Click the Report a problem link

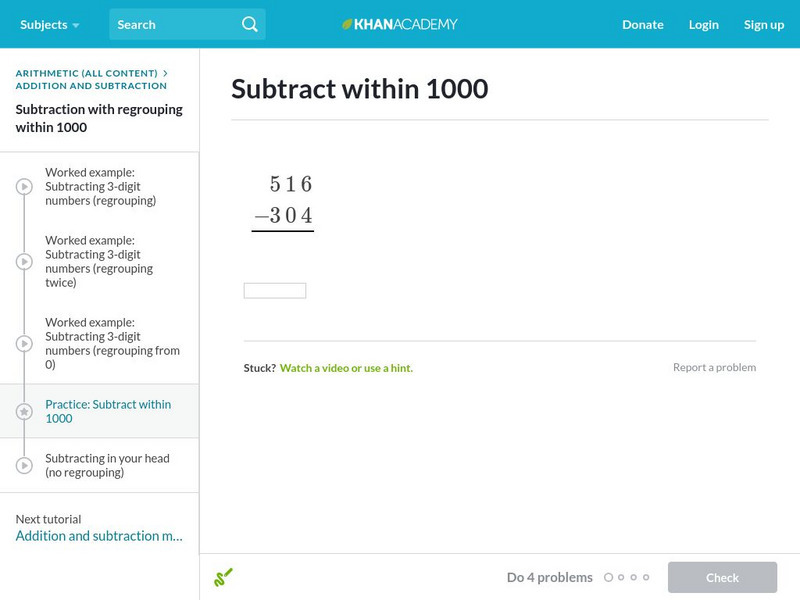pos(714,367)
